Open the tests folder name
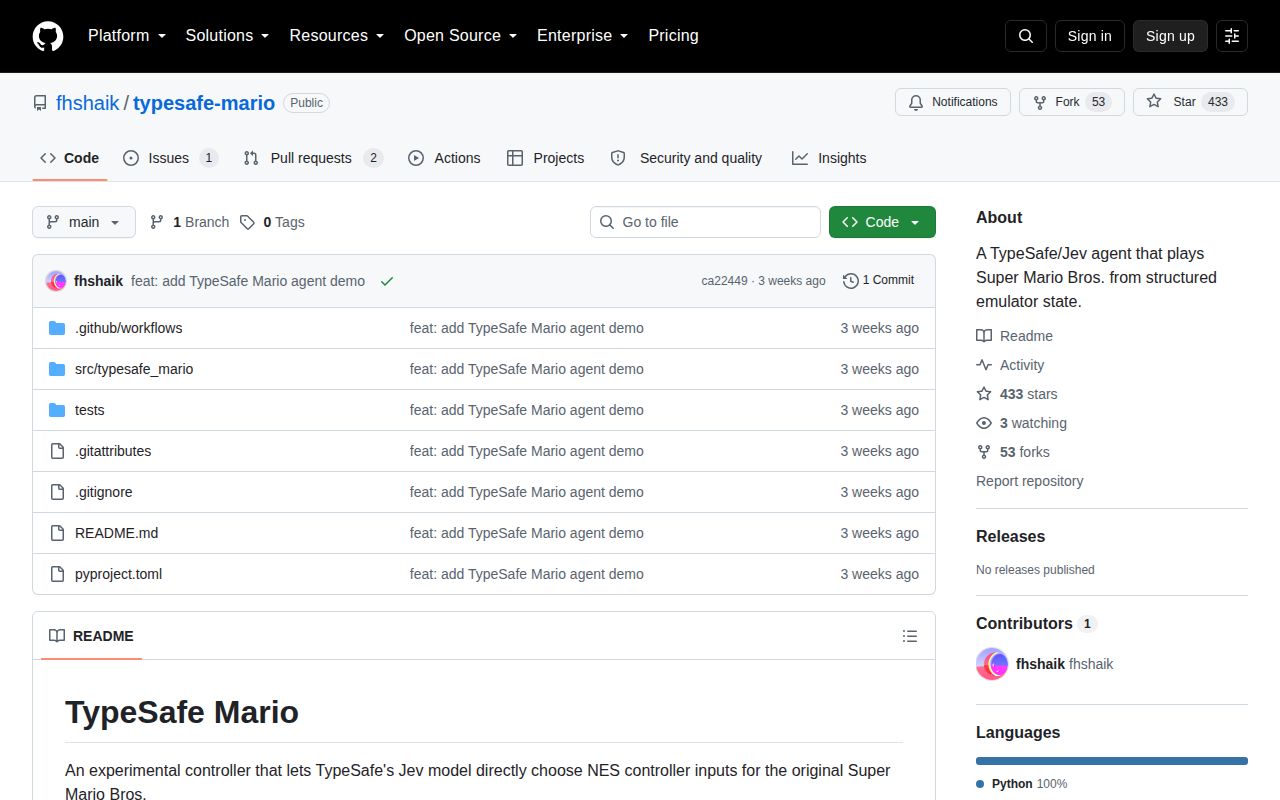Viewport: 1280px width, 800px height. coord(90,410)
